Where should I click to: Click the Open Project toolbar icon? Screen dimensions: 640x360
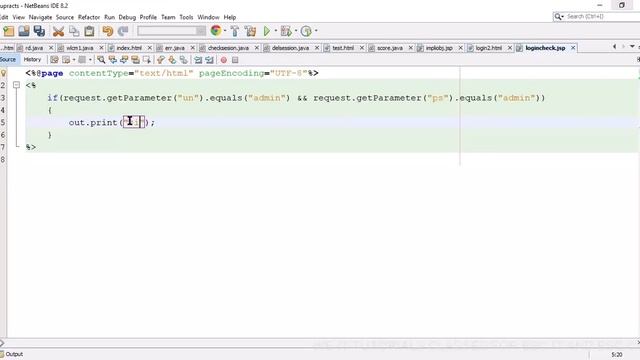24,31
